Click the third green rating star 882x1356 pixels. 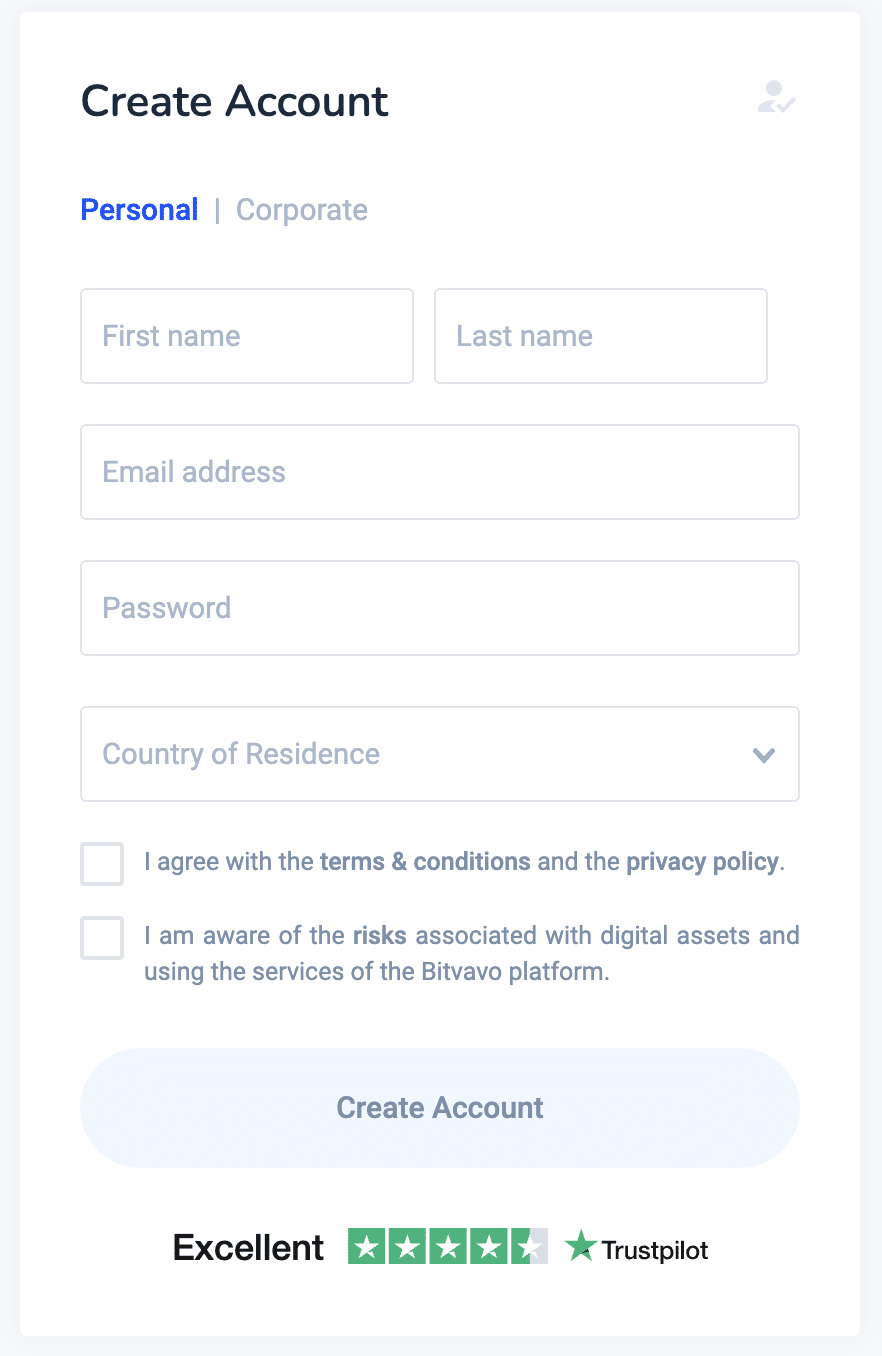pos(448,1246)
